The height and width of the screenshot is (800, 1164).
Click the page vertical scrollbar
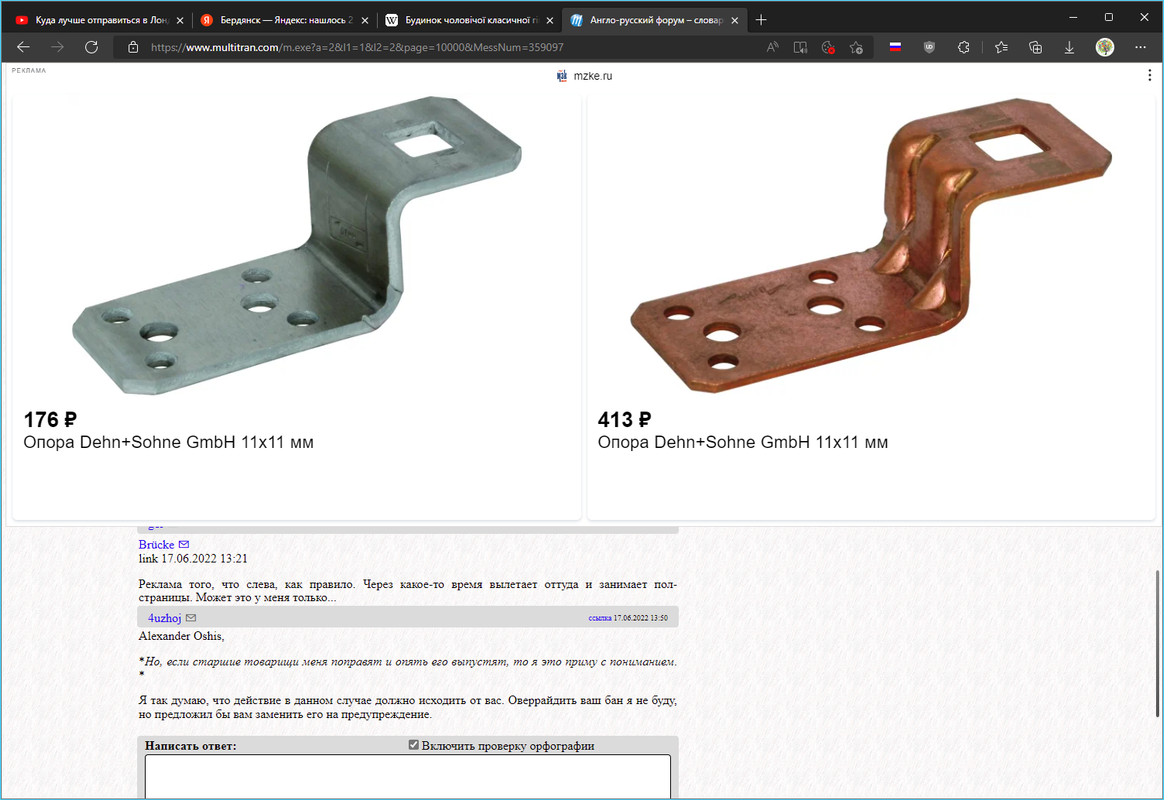(1157, 643)
